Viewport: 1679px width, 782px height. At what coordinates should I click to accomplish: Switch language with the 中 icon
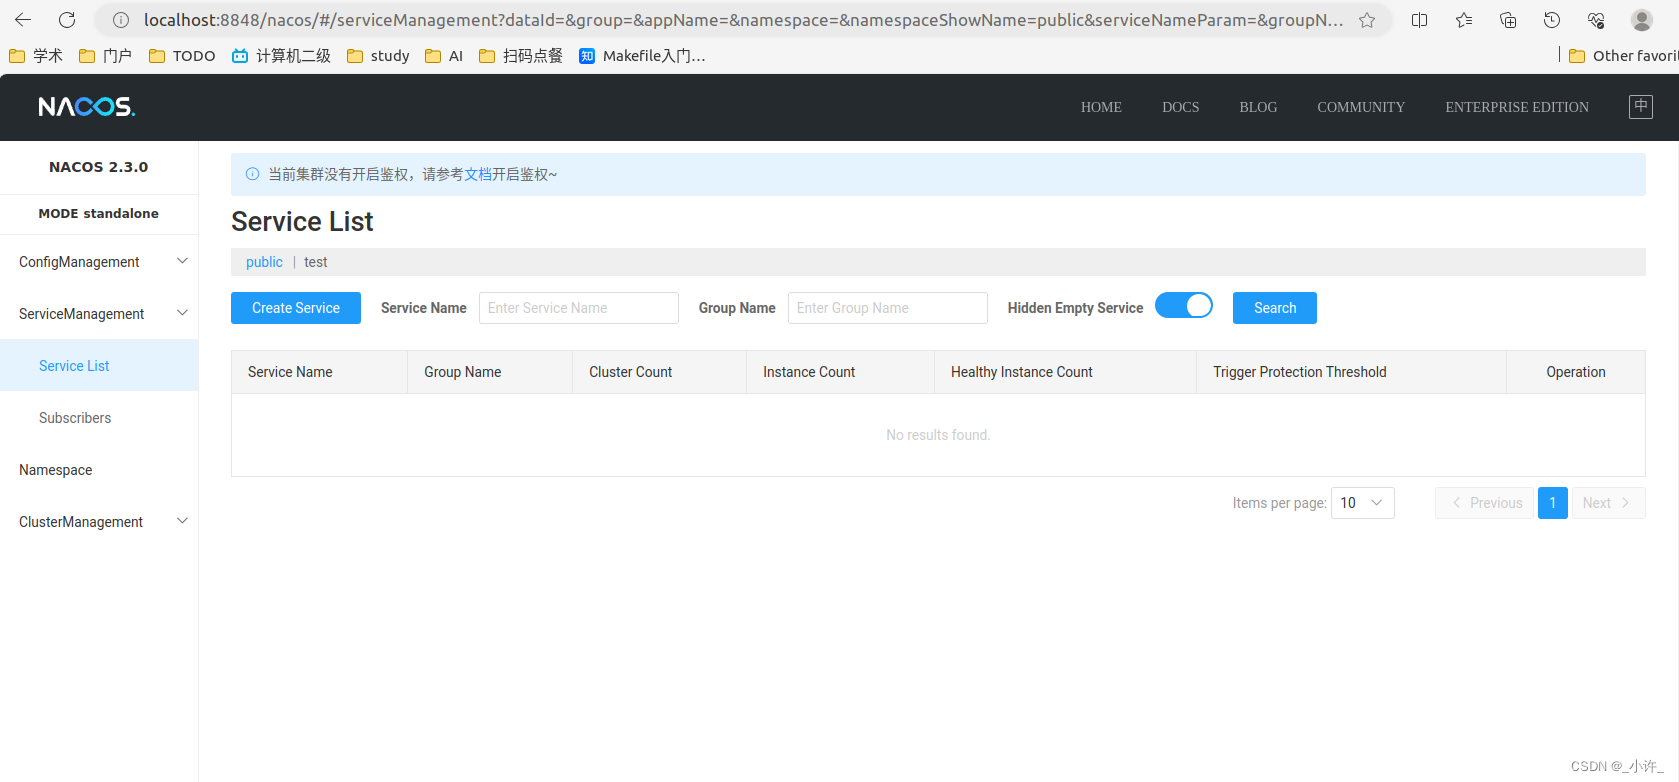click(1641, 106)
